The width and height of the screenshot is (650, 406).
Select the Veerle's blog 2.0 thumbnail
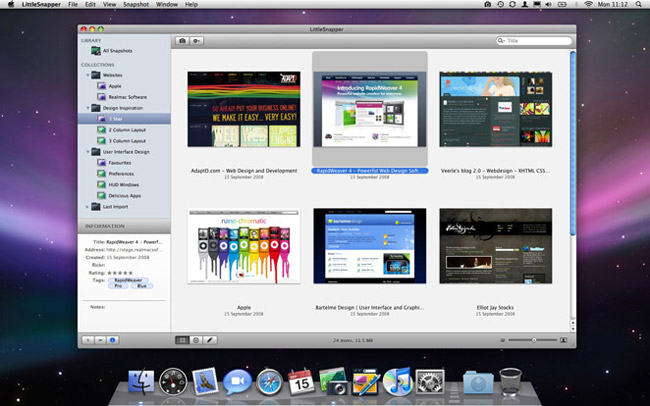click(496, 109)
